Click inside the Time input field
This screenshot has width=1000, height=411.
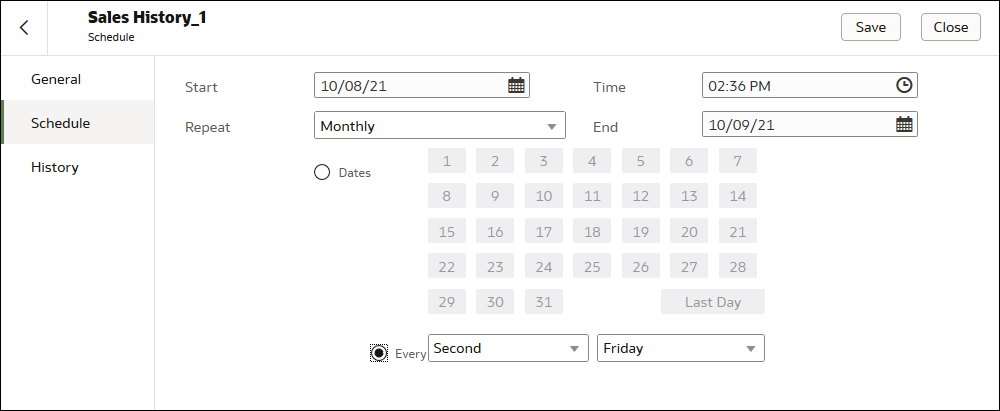[x=795, y=86]
